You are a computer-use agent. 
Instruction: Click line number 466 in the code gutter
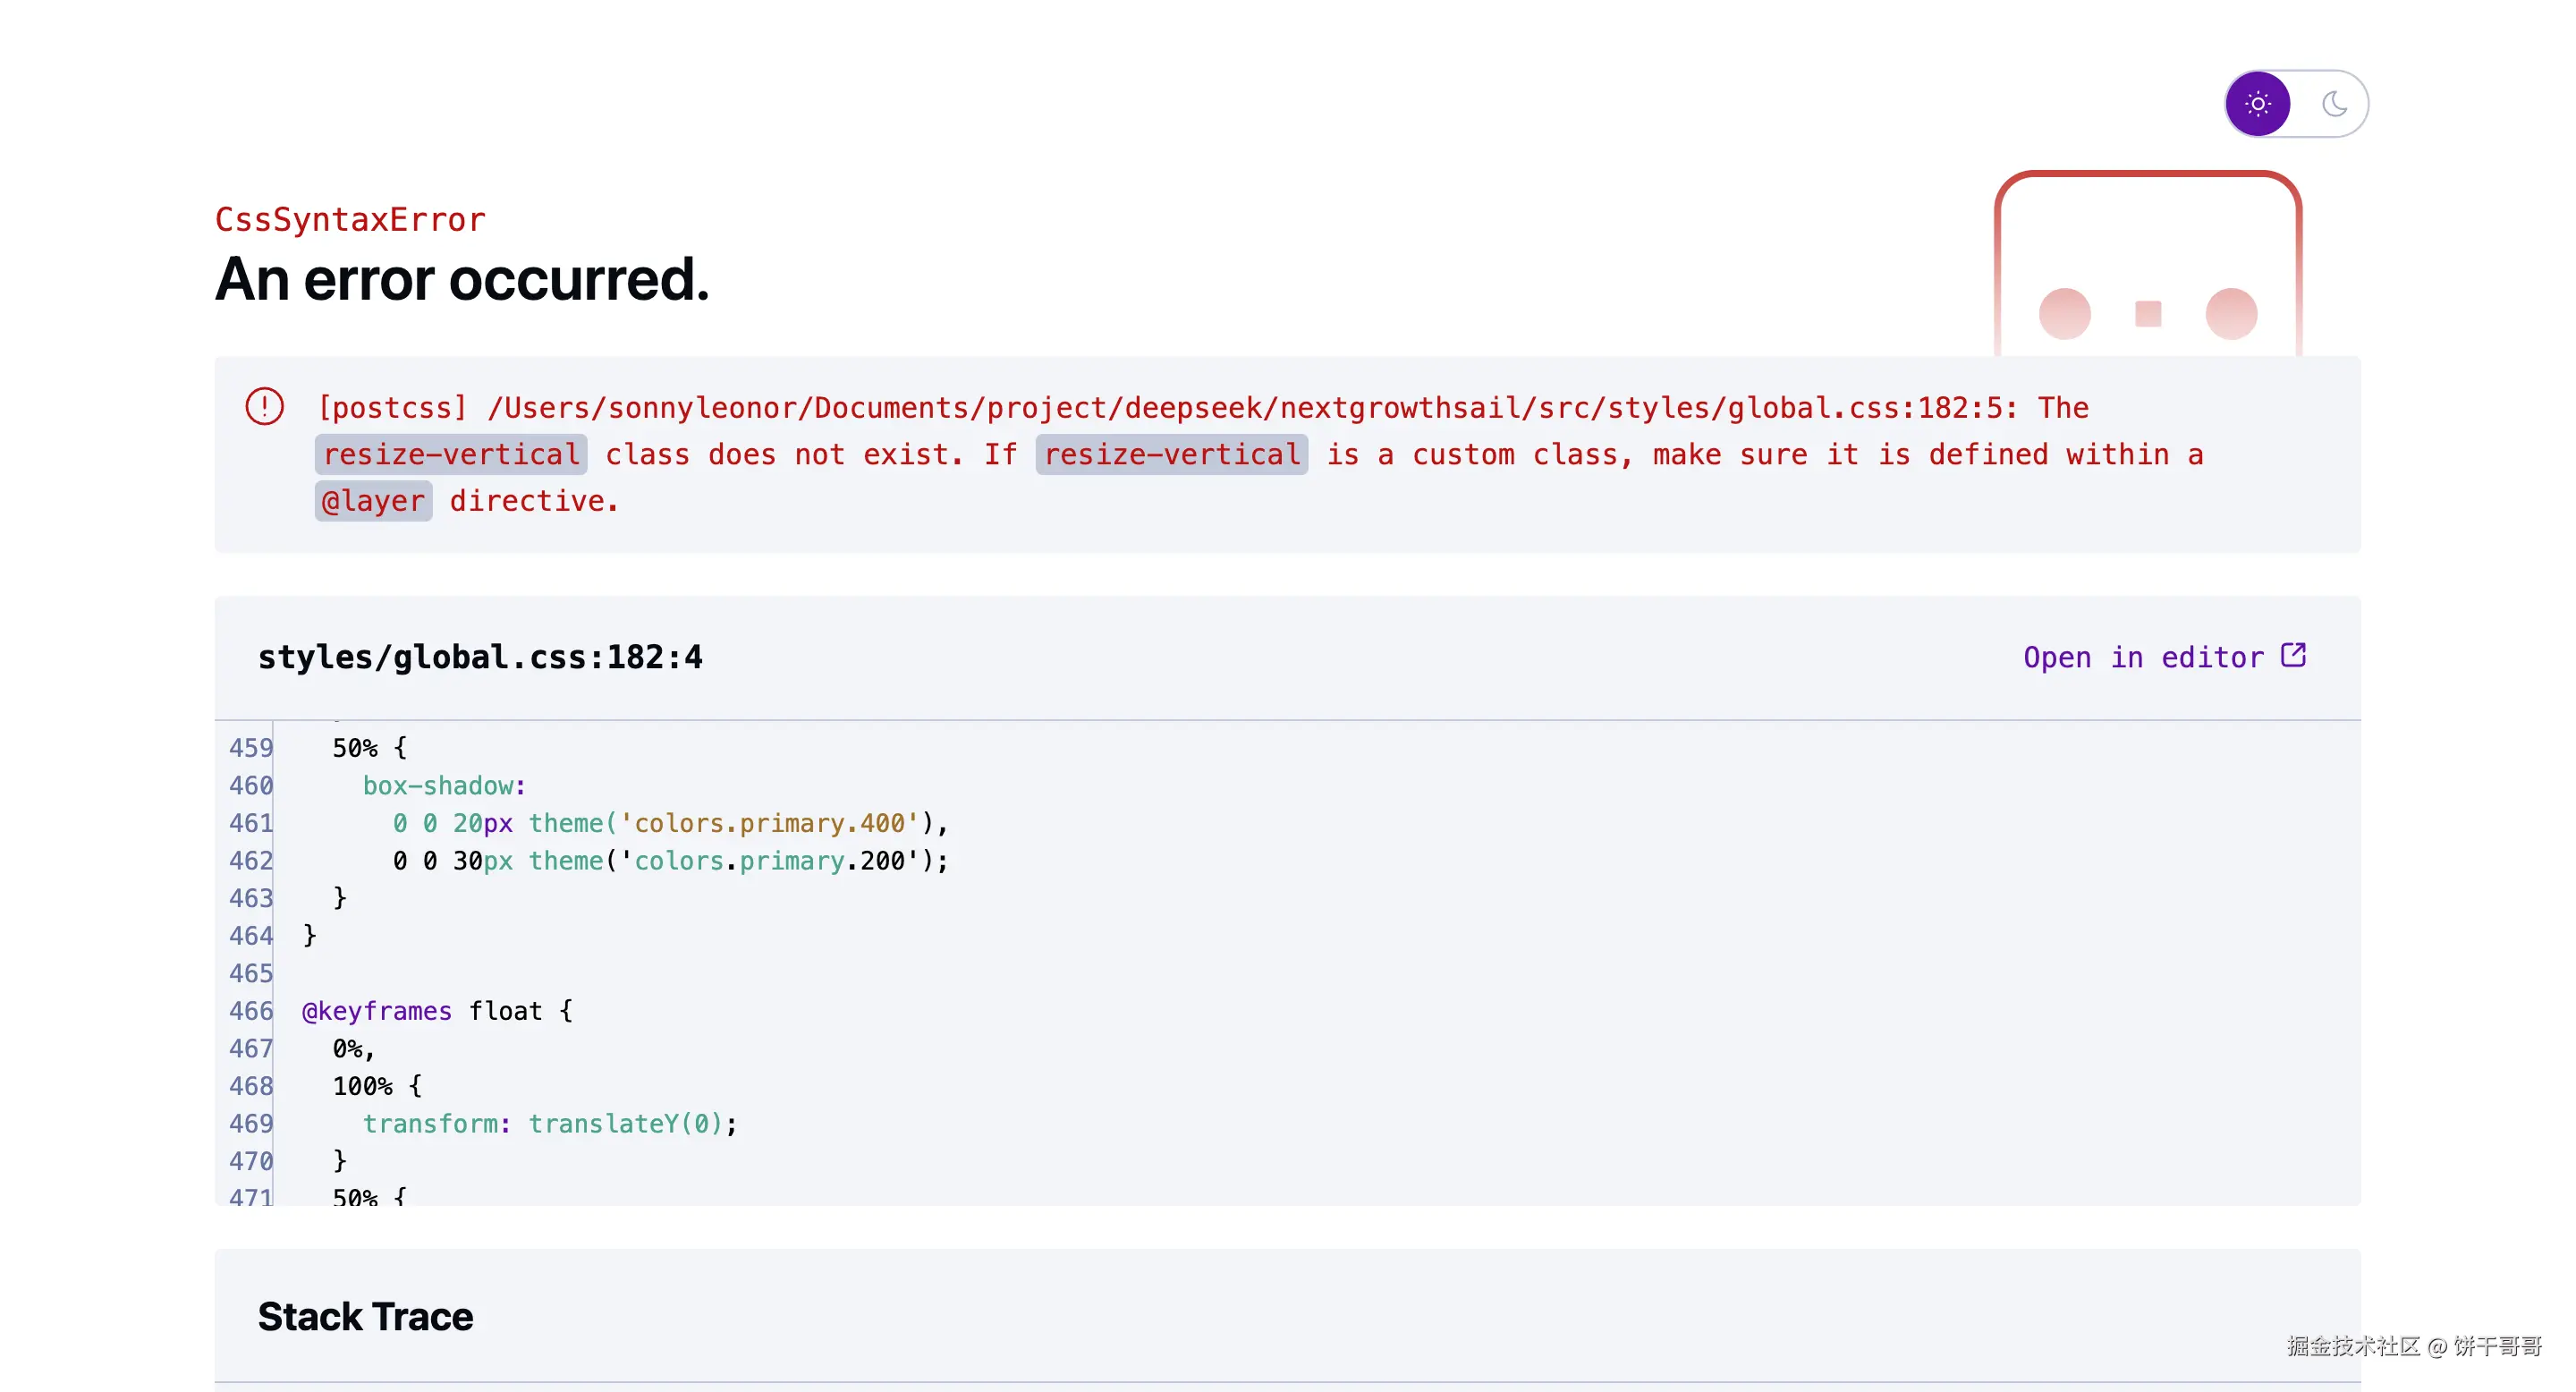250,1011
